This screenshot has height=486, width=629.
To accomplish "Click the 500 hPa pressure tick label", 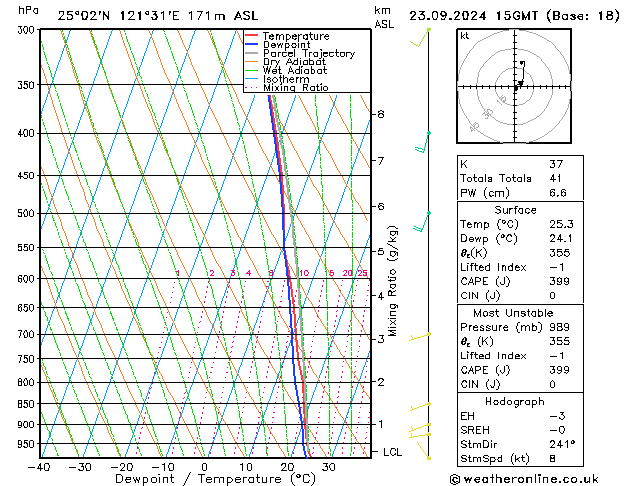I will coord(28,213).
